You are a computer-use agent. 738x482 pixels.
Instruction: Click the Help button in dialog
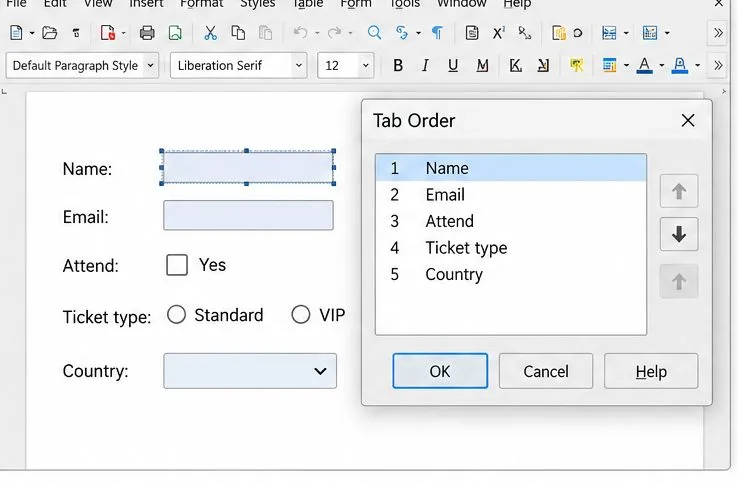pos(651,371)
